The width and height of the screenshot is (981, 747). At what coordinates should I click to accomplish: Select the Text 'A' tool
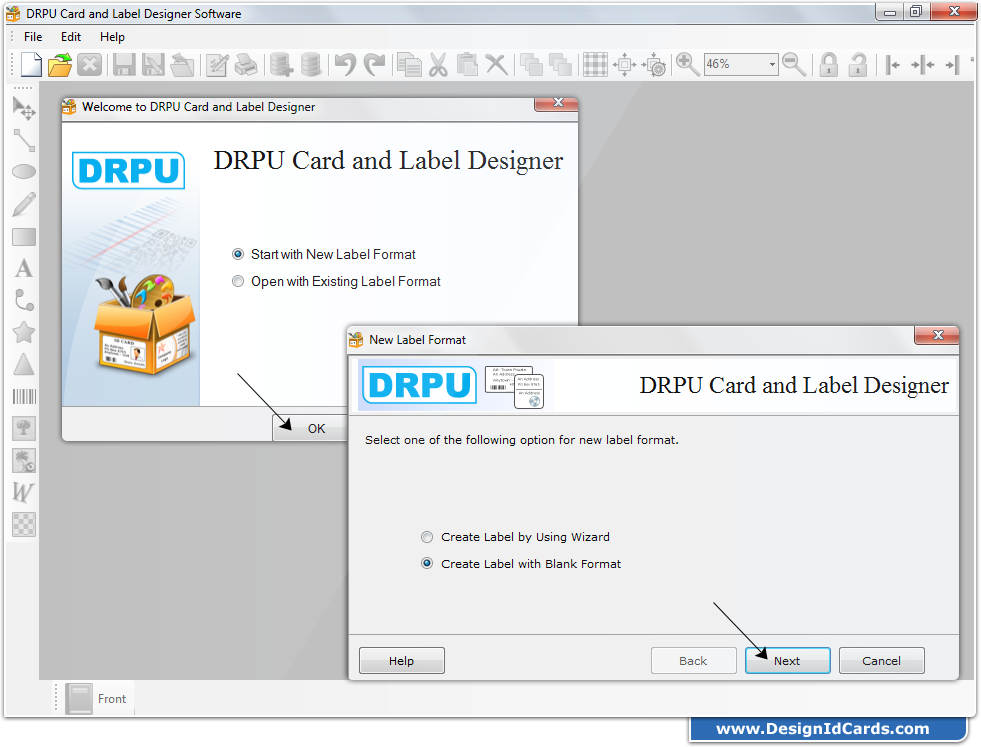pyautogui.click(x=24, y=268)
